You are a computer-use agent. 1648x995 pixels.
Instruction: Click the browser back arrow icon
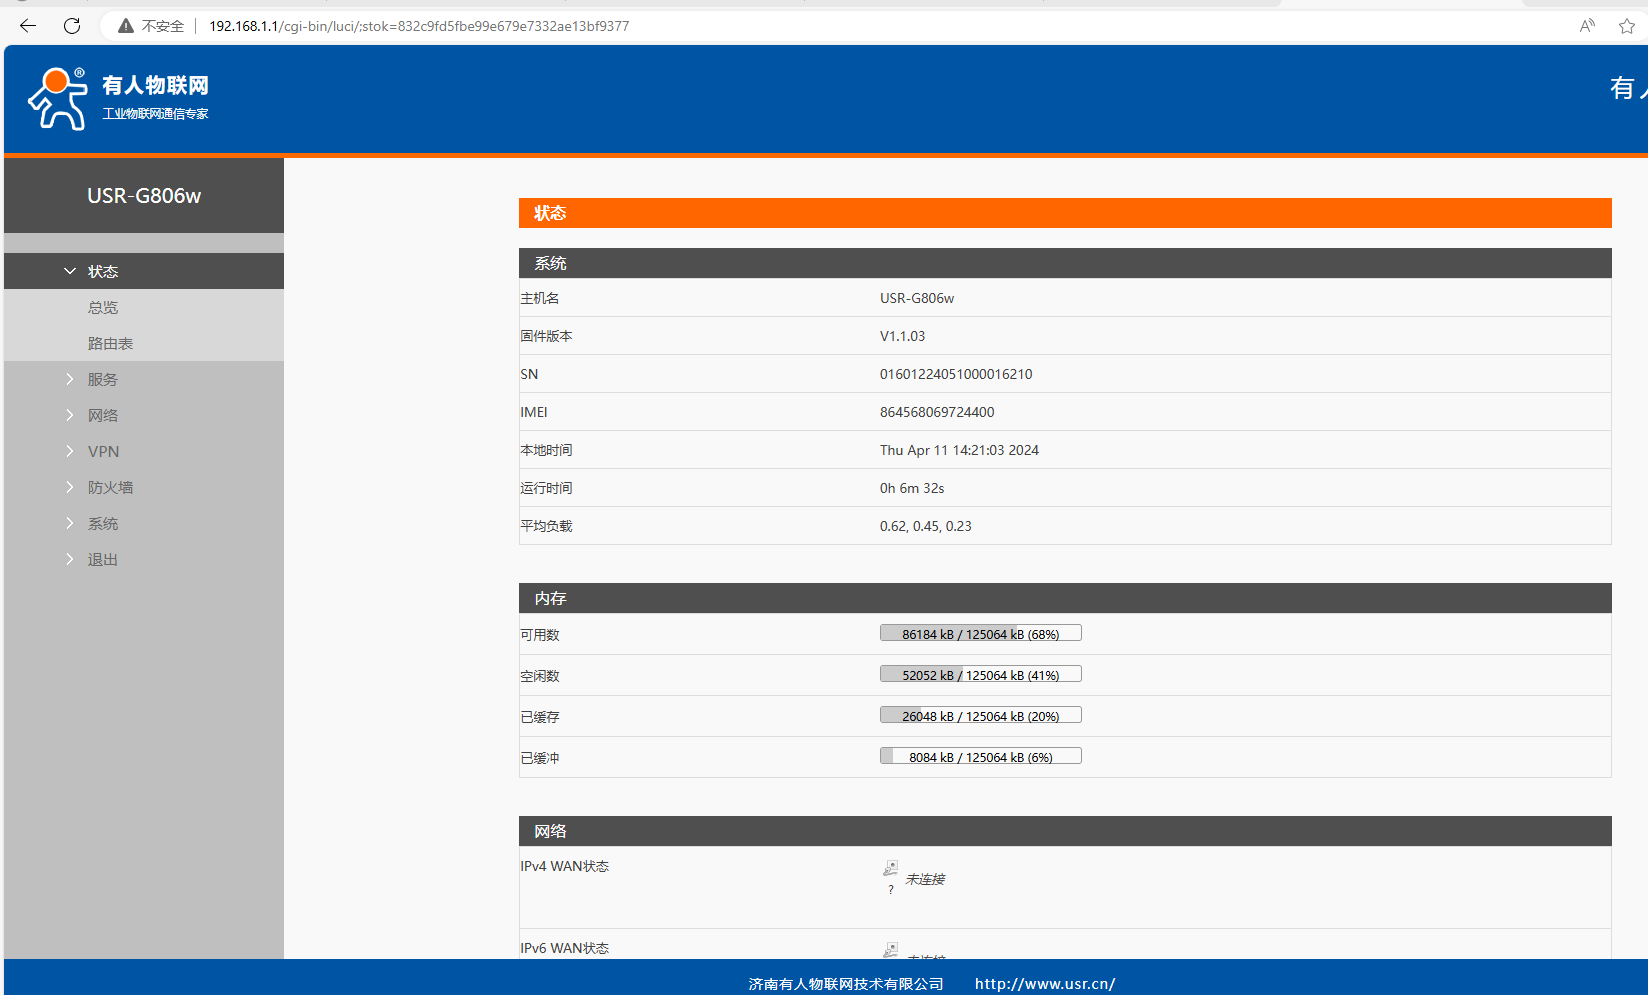pos(28,26)
